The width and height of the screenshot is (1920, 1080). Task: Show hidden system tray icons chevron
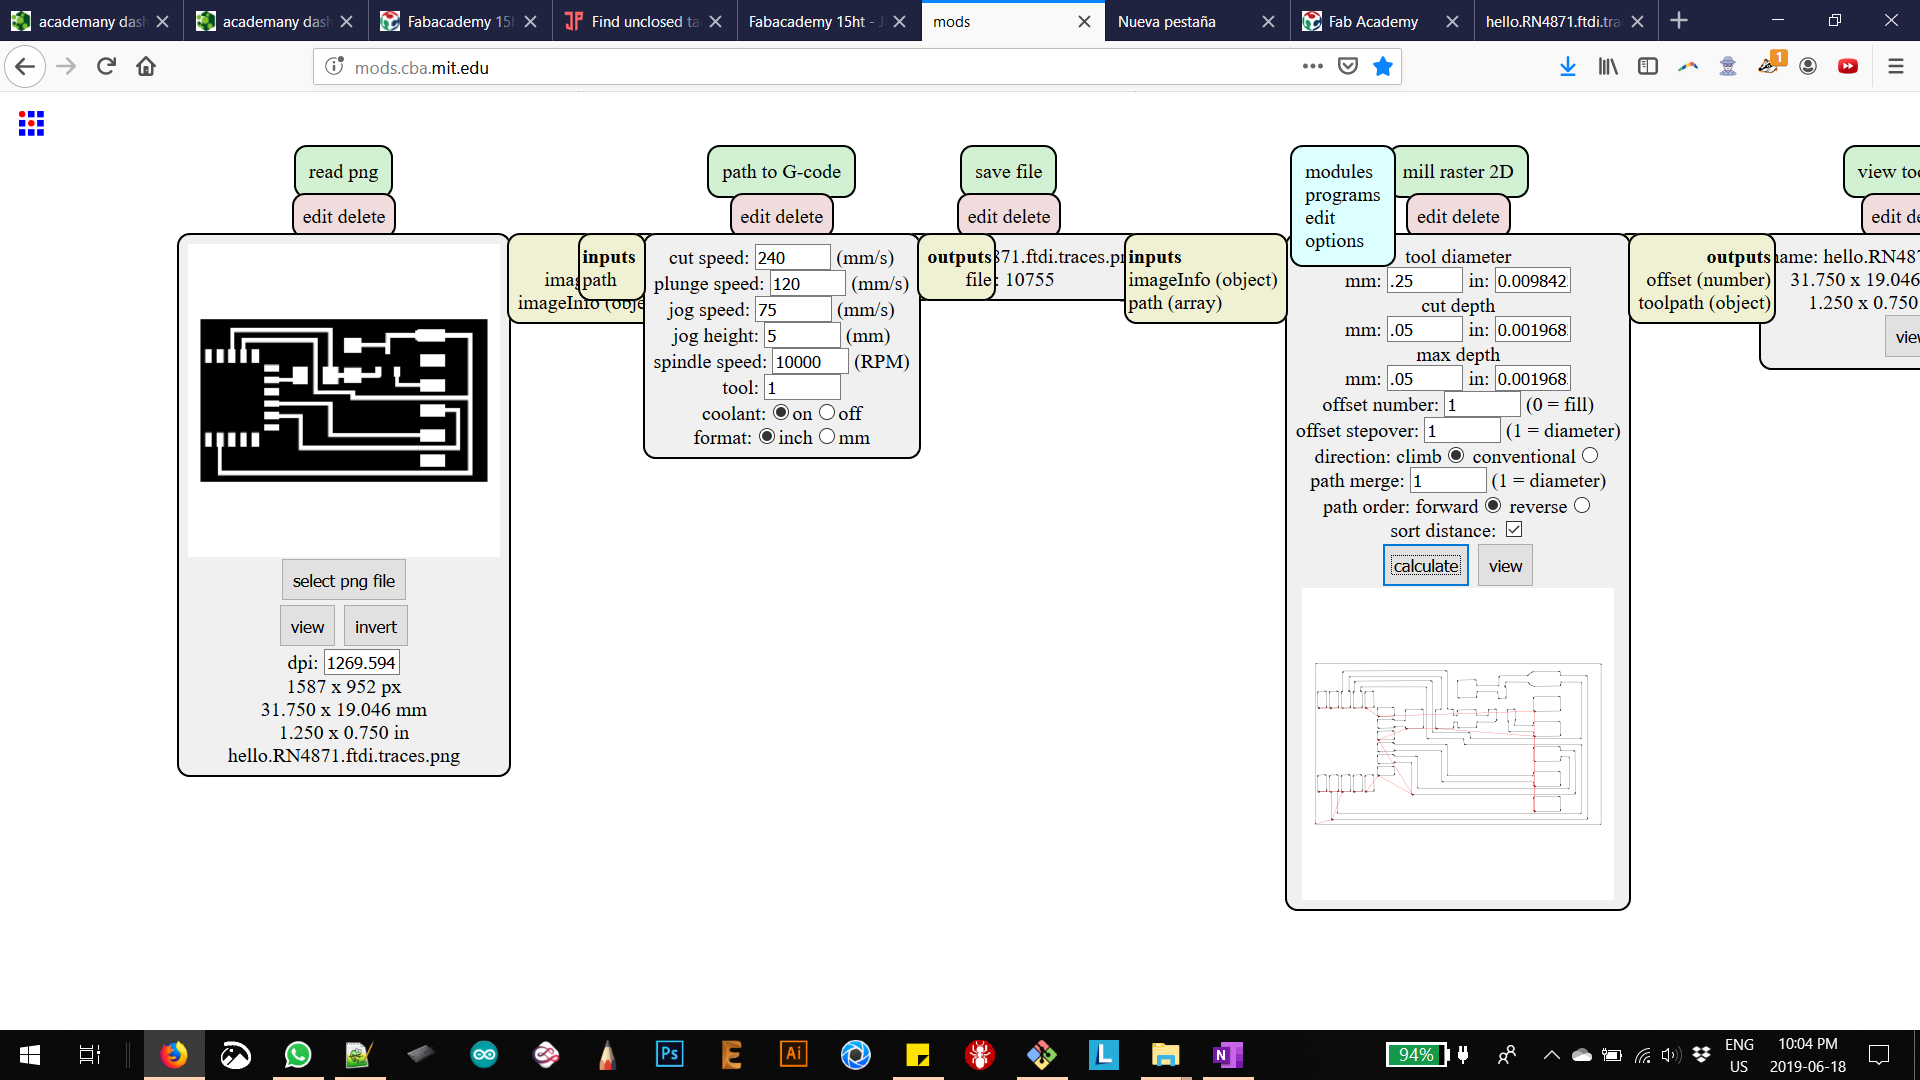coord(1551,1055)
